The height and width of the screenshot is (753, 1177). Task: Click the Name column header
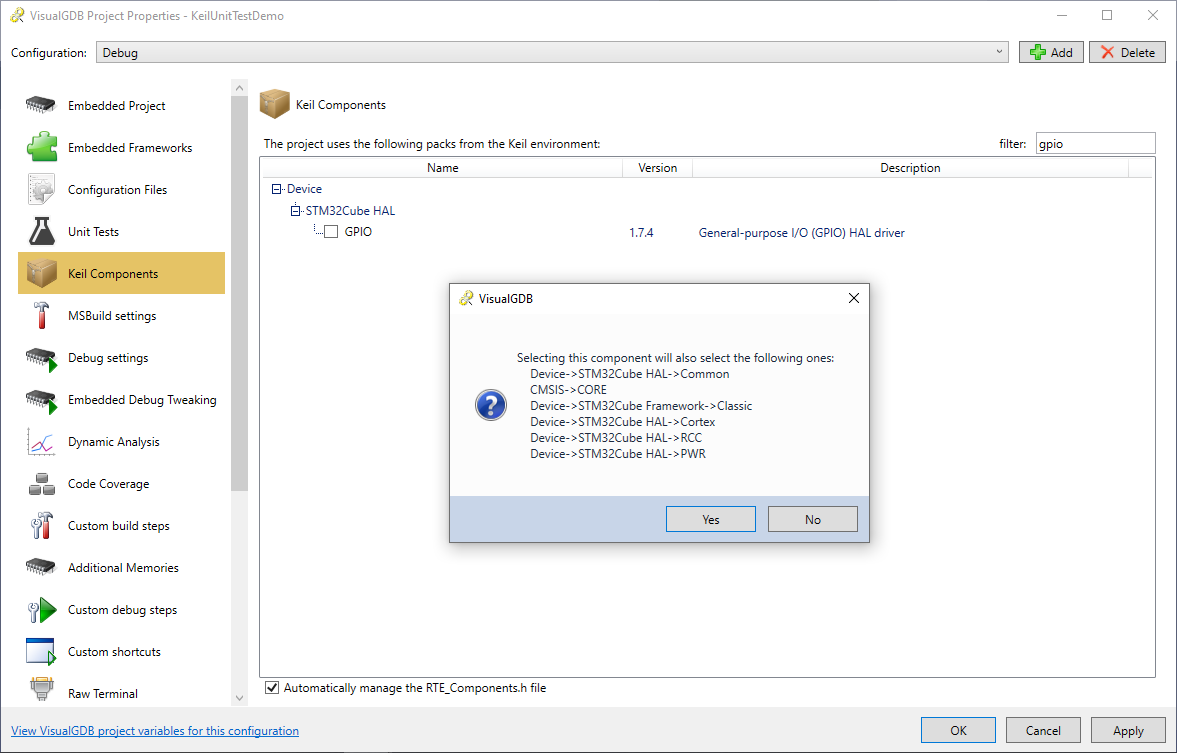442,167
